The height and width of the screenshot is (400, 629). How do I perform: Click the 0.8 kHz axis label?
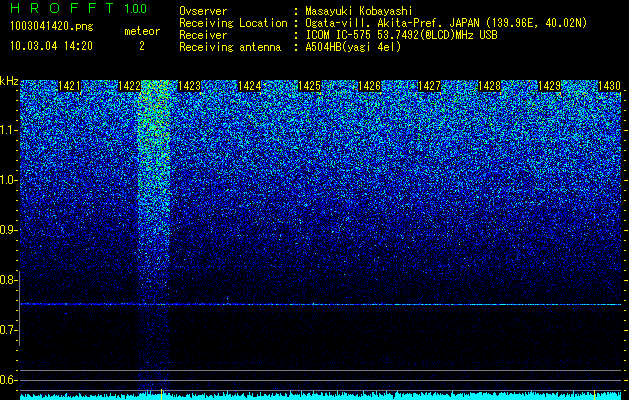coord(8,280)
